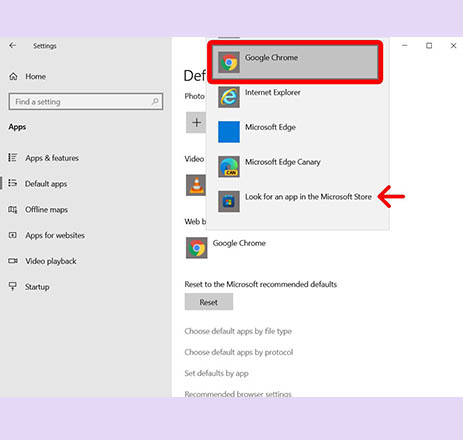Click the back arrow in Settings

13,45
